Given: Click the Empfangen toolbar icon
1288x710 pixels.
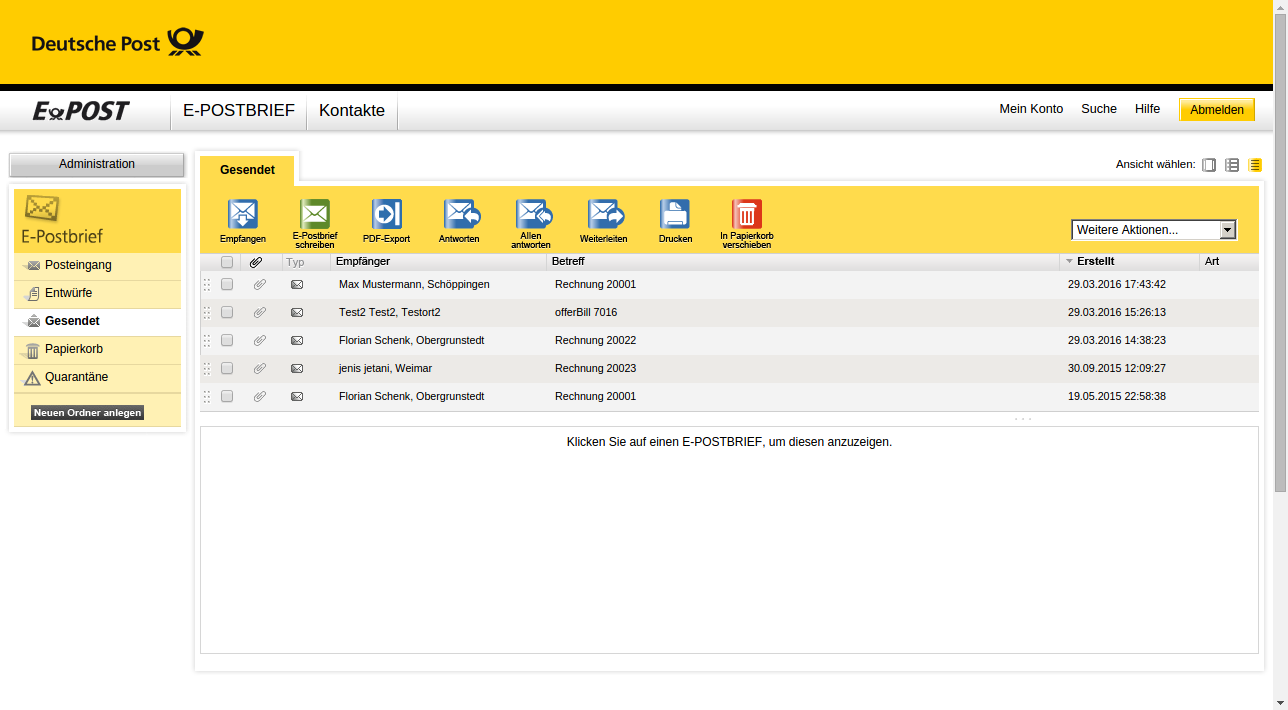Looking at the screenshot, I should tap(243, 214).
